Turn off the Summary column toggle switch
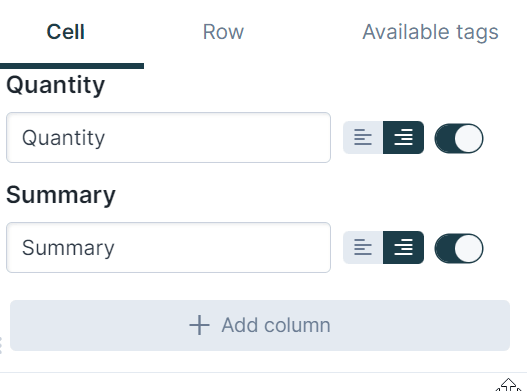The height and width of the screenshot is (391, 527). click(x=459, y=248)
